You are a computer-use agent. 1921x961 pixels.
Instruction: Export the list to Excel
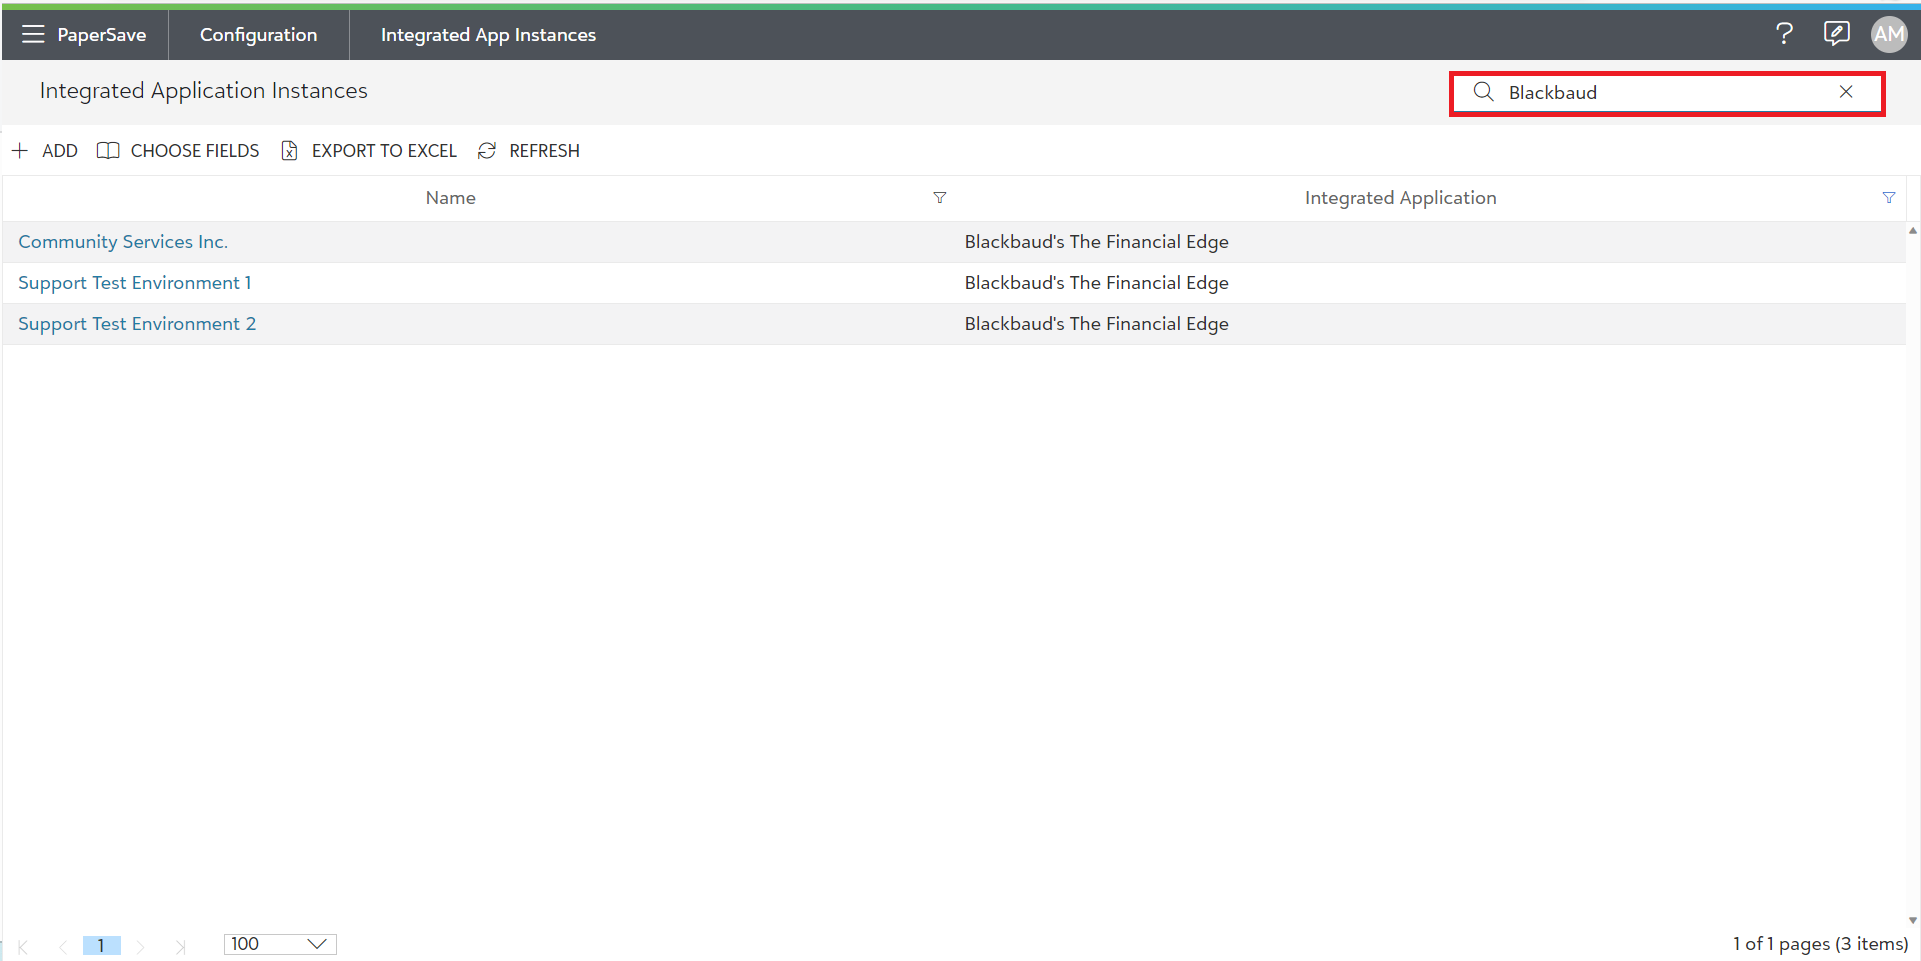click(x=369, y=151)
